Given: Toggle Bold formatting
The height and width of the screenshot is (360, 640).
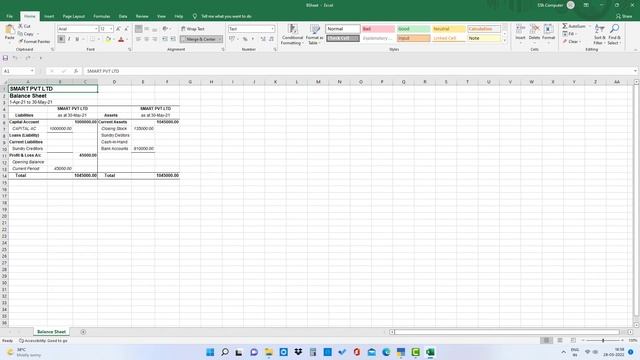Looking at the screenshot, I should (x=61, y=39).
